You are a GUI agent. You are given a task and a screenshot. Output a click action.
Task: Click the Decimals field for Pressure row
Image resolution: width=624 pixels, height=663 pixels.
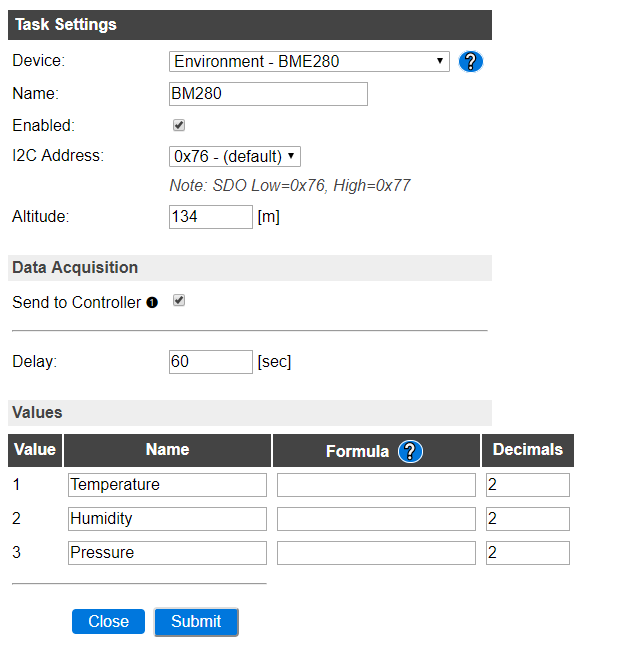[528, 553]
